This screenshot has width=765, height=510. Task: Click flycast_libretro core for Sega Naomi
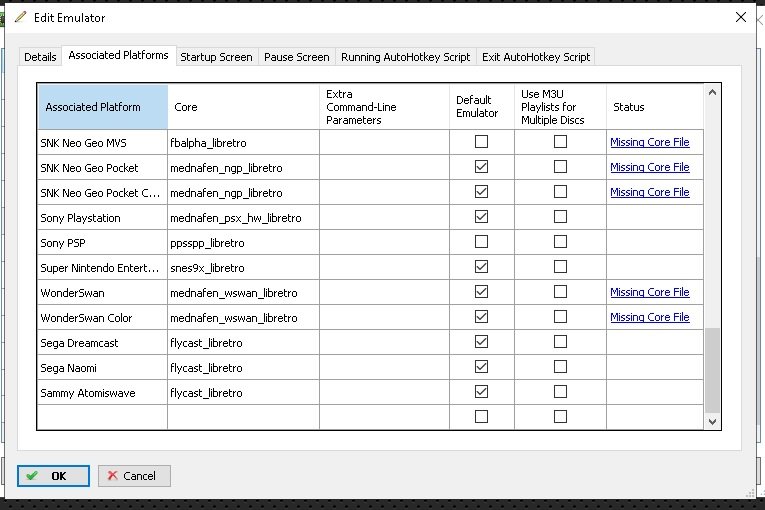pyautogui.click(x=243, y=367)
